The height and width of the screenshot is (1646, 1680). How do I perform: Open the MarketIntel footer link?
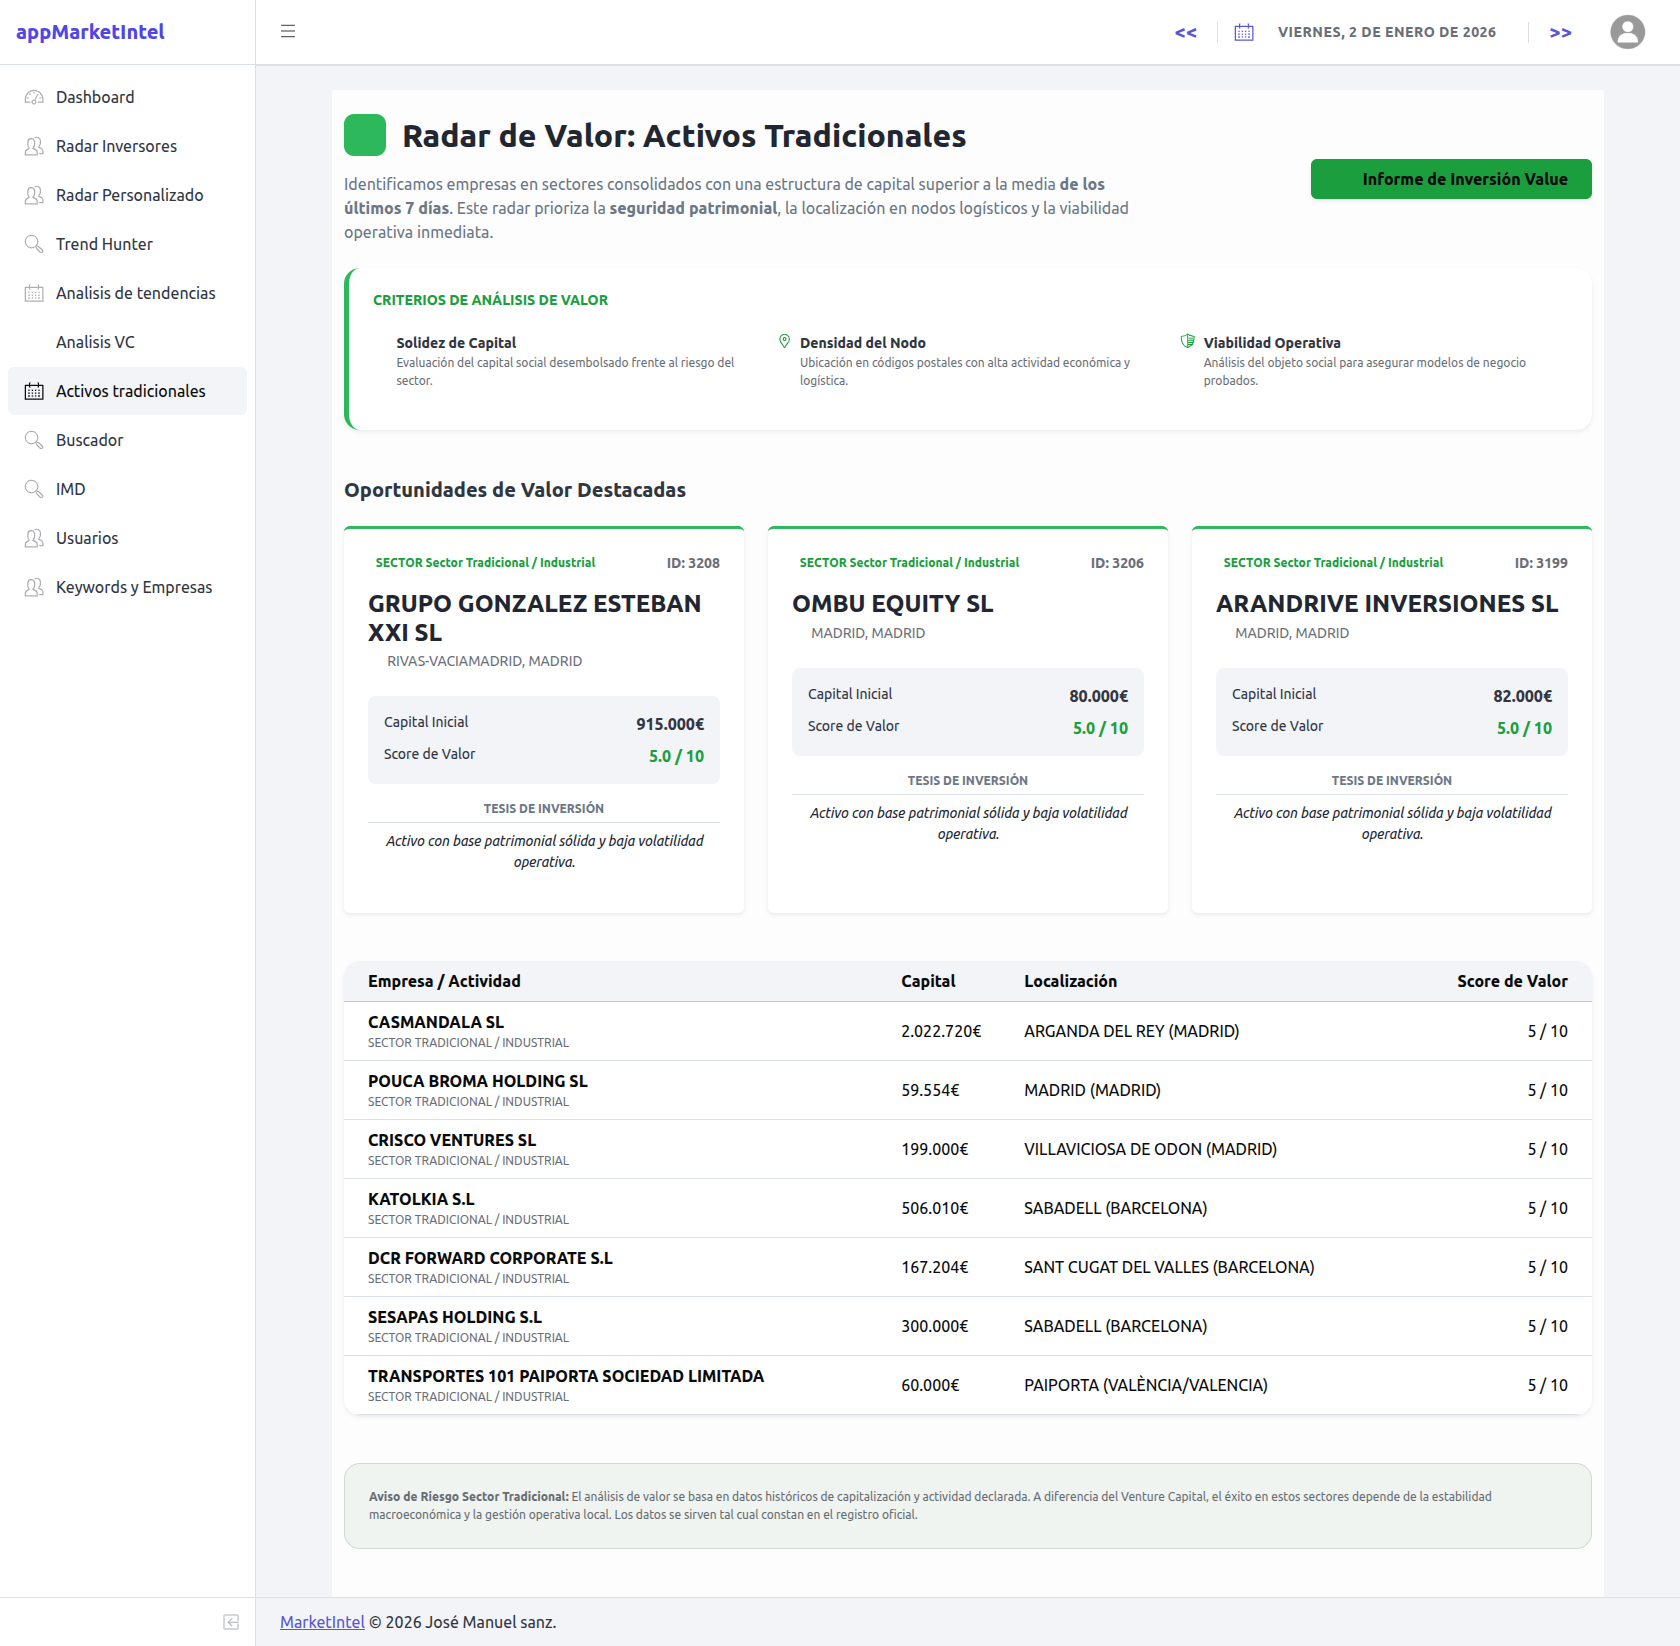click(x=321, y=1621)
